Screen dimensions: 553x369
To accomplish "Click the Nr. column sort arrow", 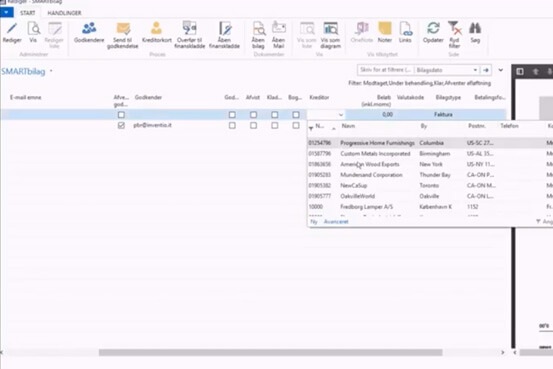I will [x=333, y=128].
